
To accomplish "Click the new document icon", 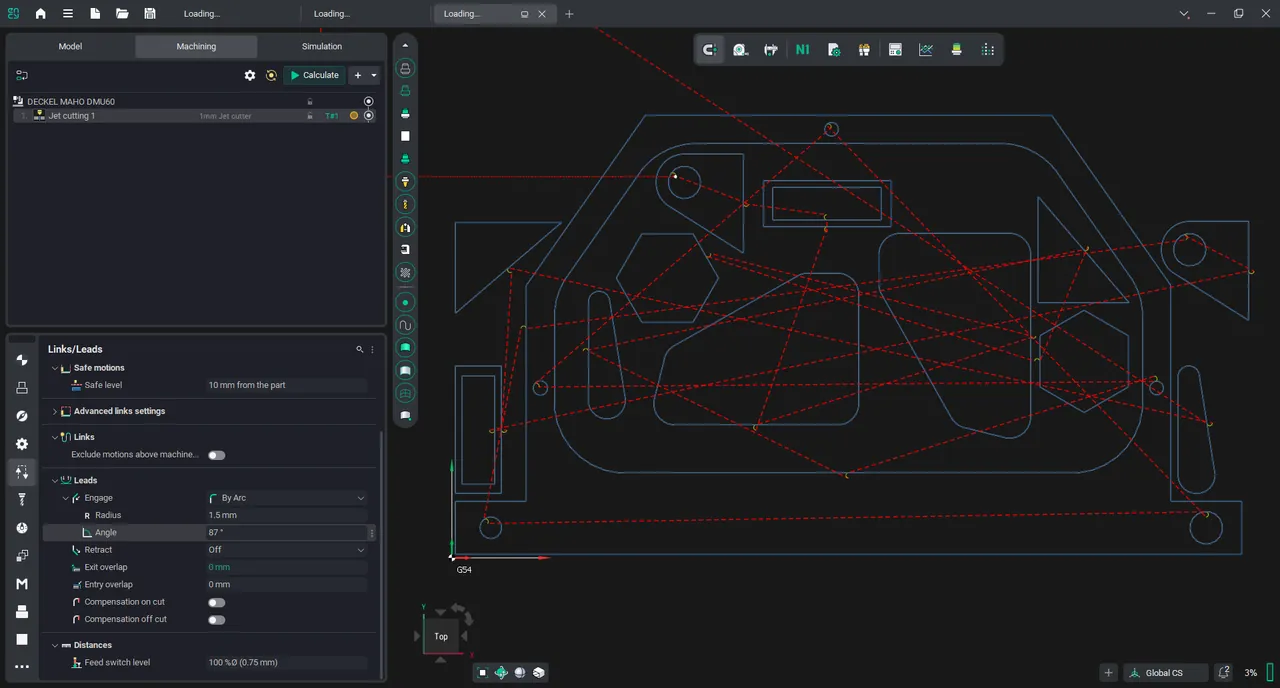I will point(95,14).
